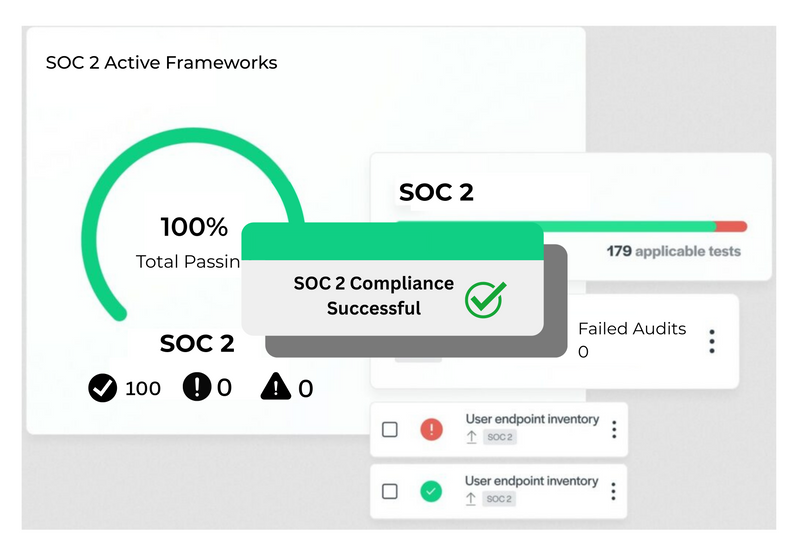Click the green passed status check icon
Screen dimensions: 800x542
[431, 491]
